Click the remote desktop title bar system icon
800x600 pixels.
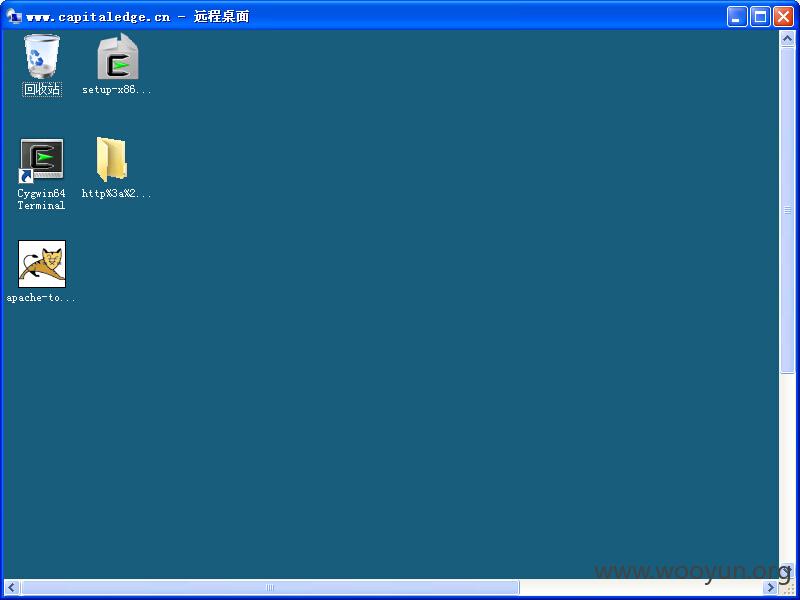[14, 16]
